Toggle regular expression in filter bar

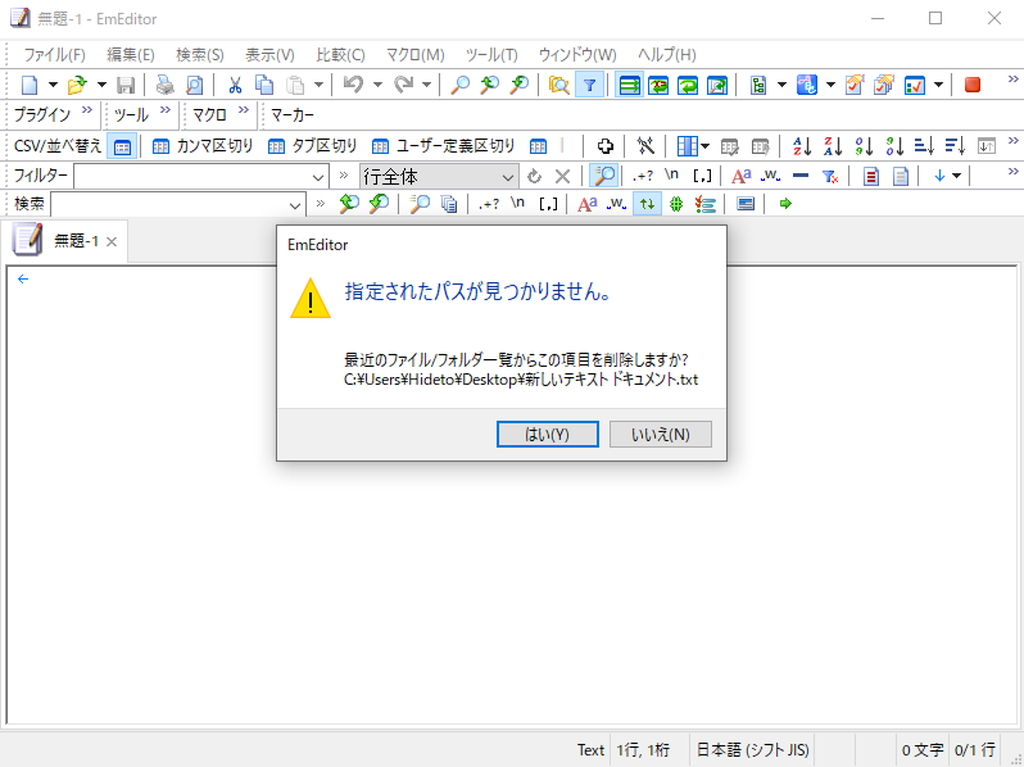tap(643, 176)
